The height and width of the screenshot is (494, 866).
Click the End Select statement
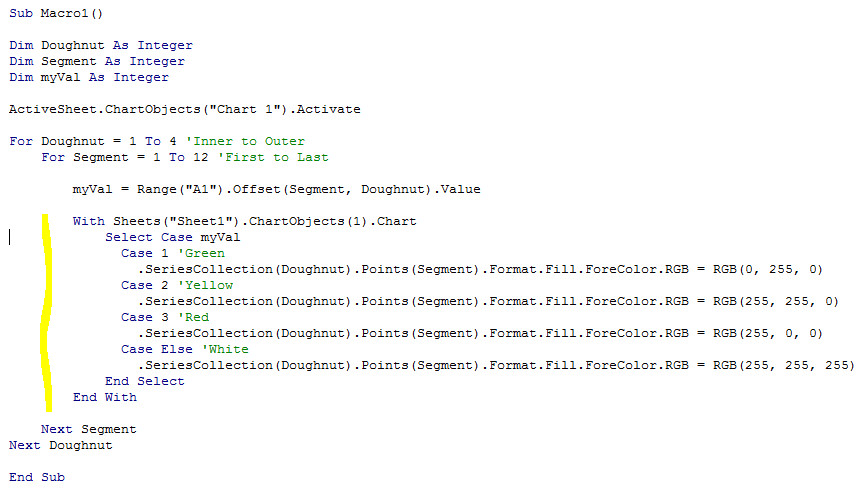point(145,381)
